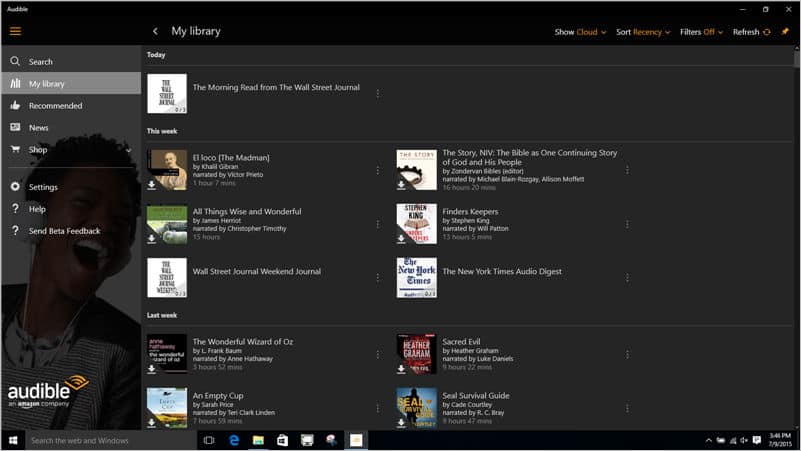801x451 pixels.
Task: Open more options for El loco
Action: pyautogui.click(x=378, y=170)
